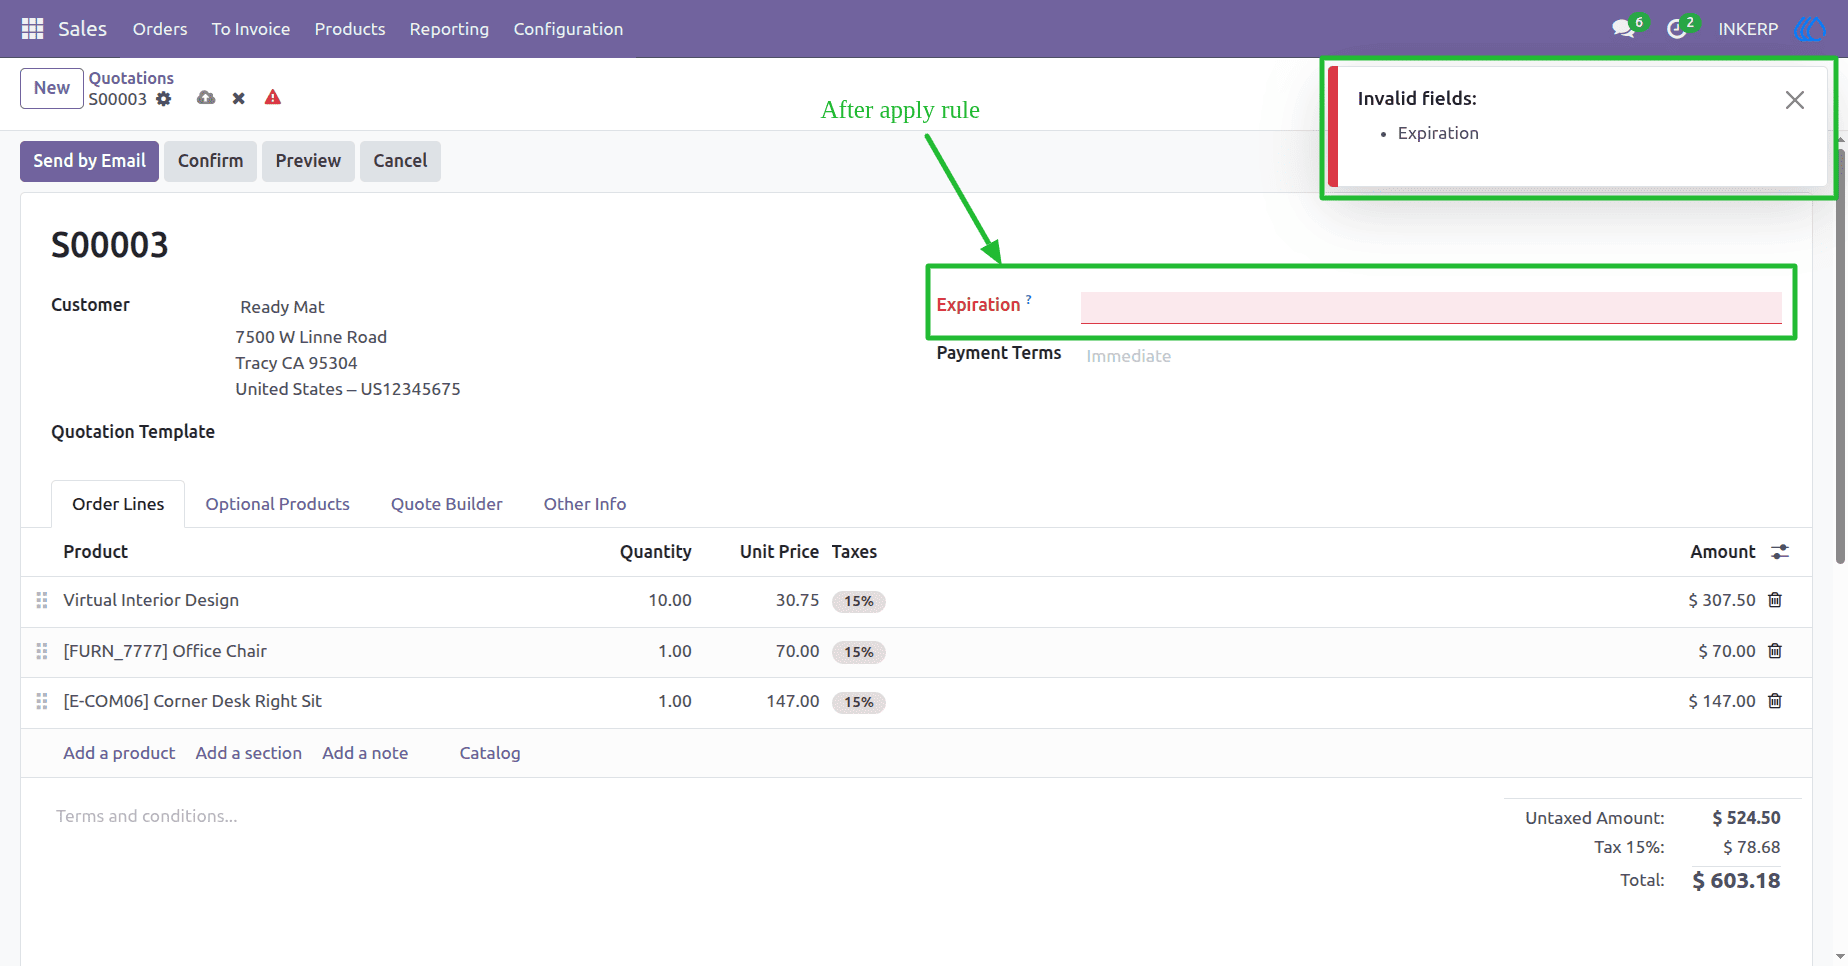The image size is (1848, 966).
Task: Select the Order Lines tab
Action: coord(118,504)
